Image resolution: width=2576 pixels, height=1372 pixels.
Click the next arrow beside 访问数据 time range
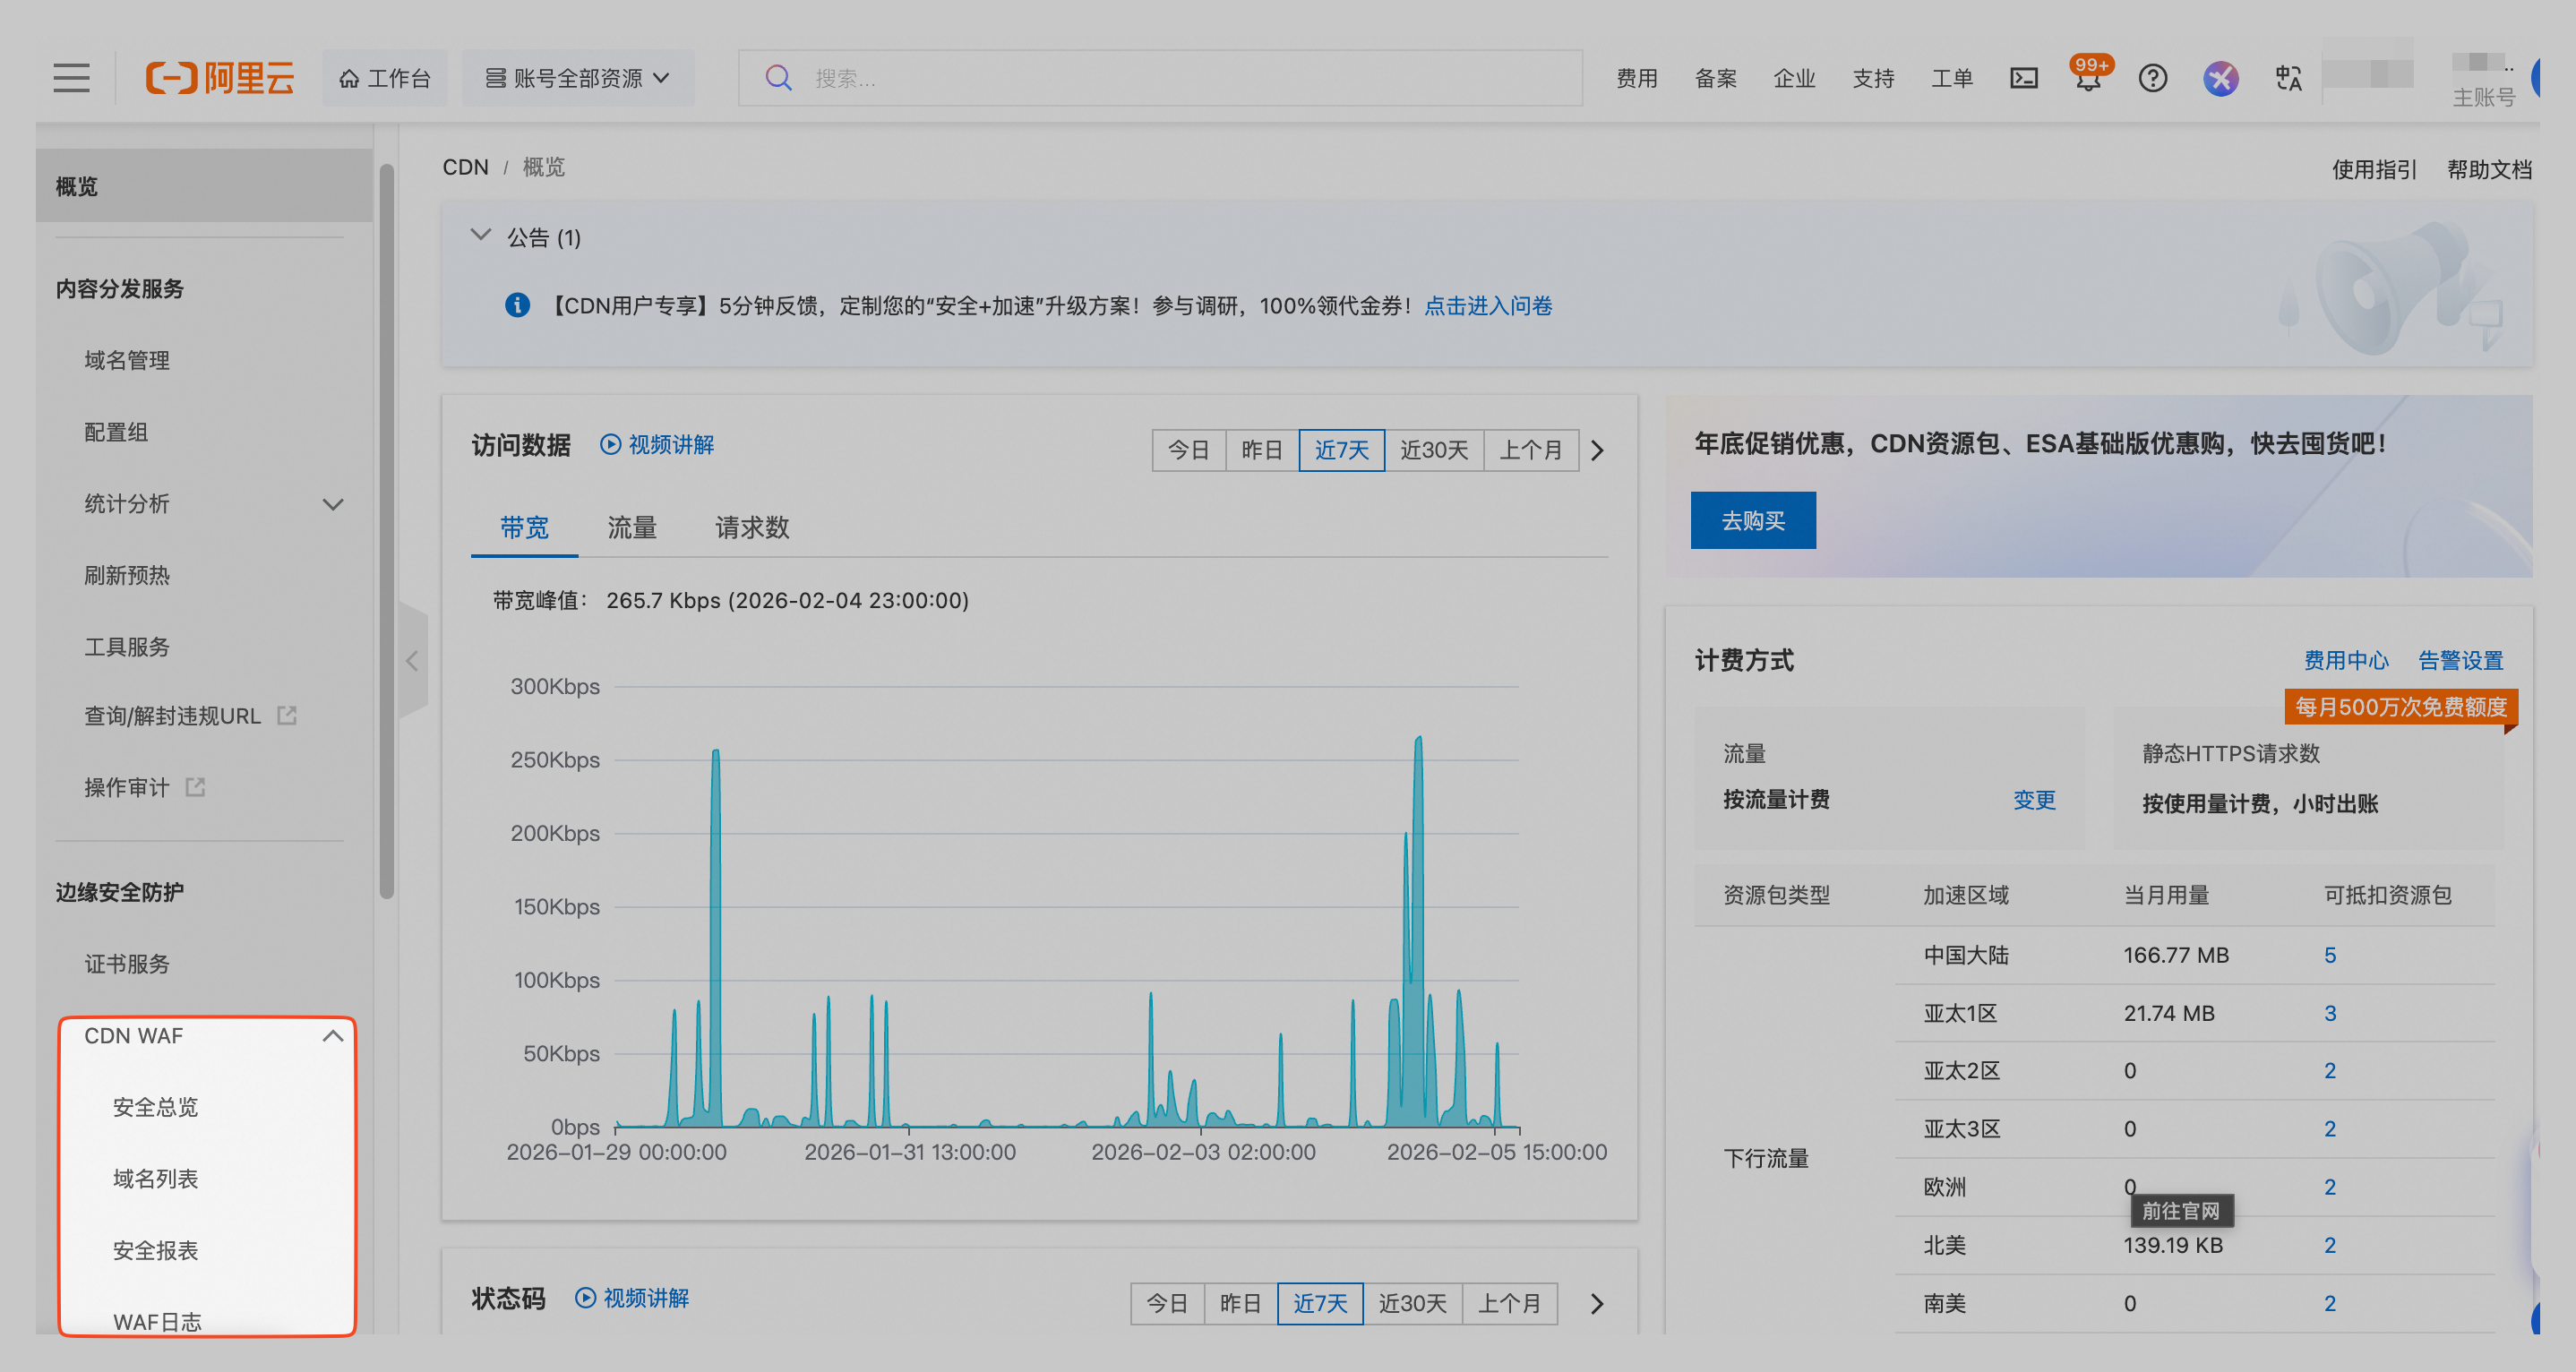point(1597,451)
